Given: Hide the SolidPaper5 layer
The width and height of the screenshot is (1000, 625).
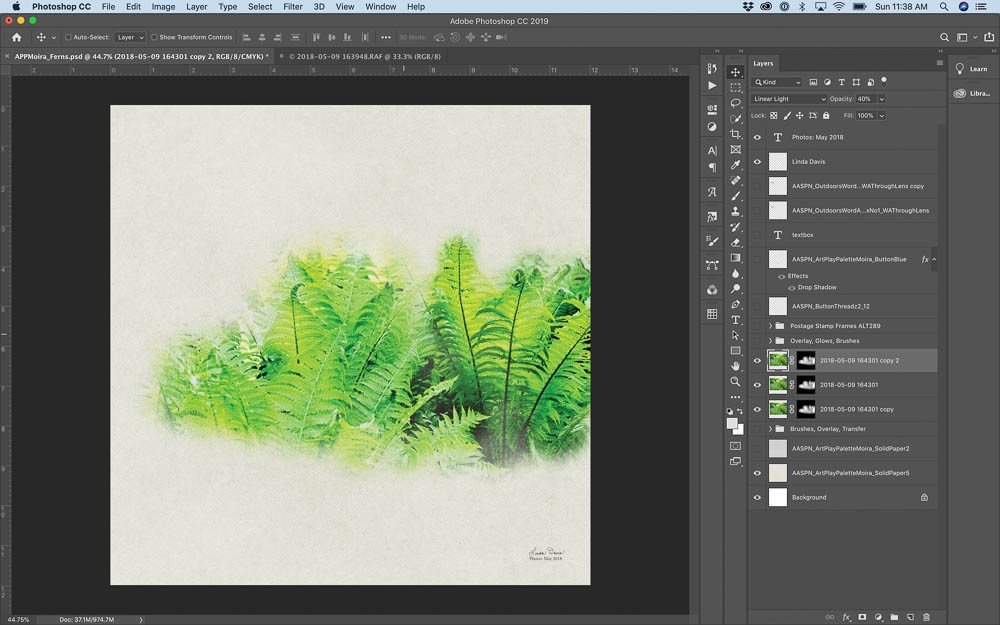Looking at the screenshot, I should [757, 473].
